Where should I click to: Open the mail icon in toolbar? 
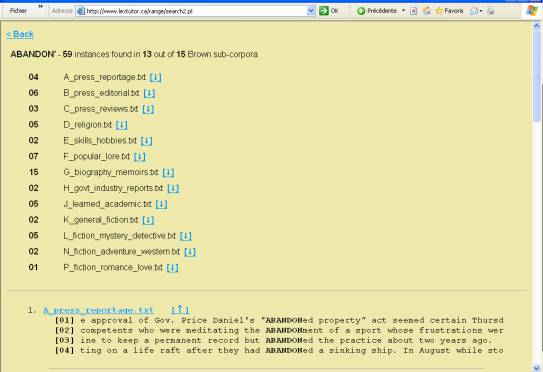[x=474, y=11]
